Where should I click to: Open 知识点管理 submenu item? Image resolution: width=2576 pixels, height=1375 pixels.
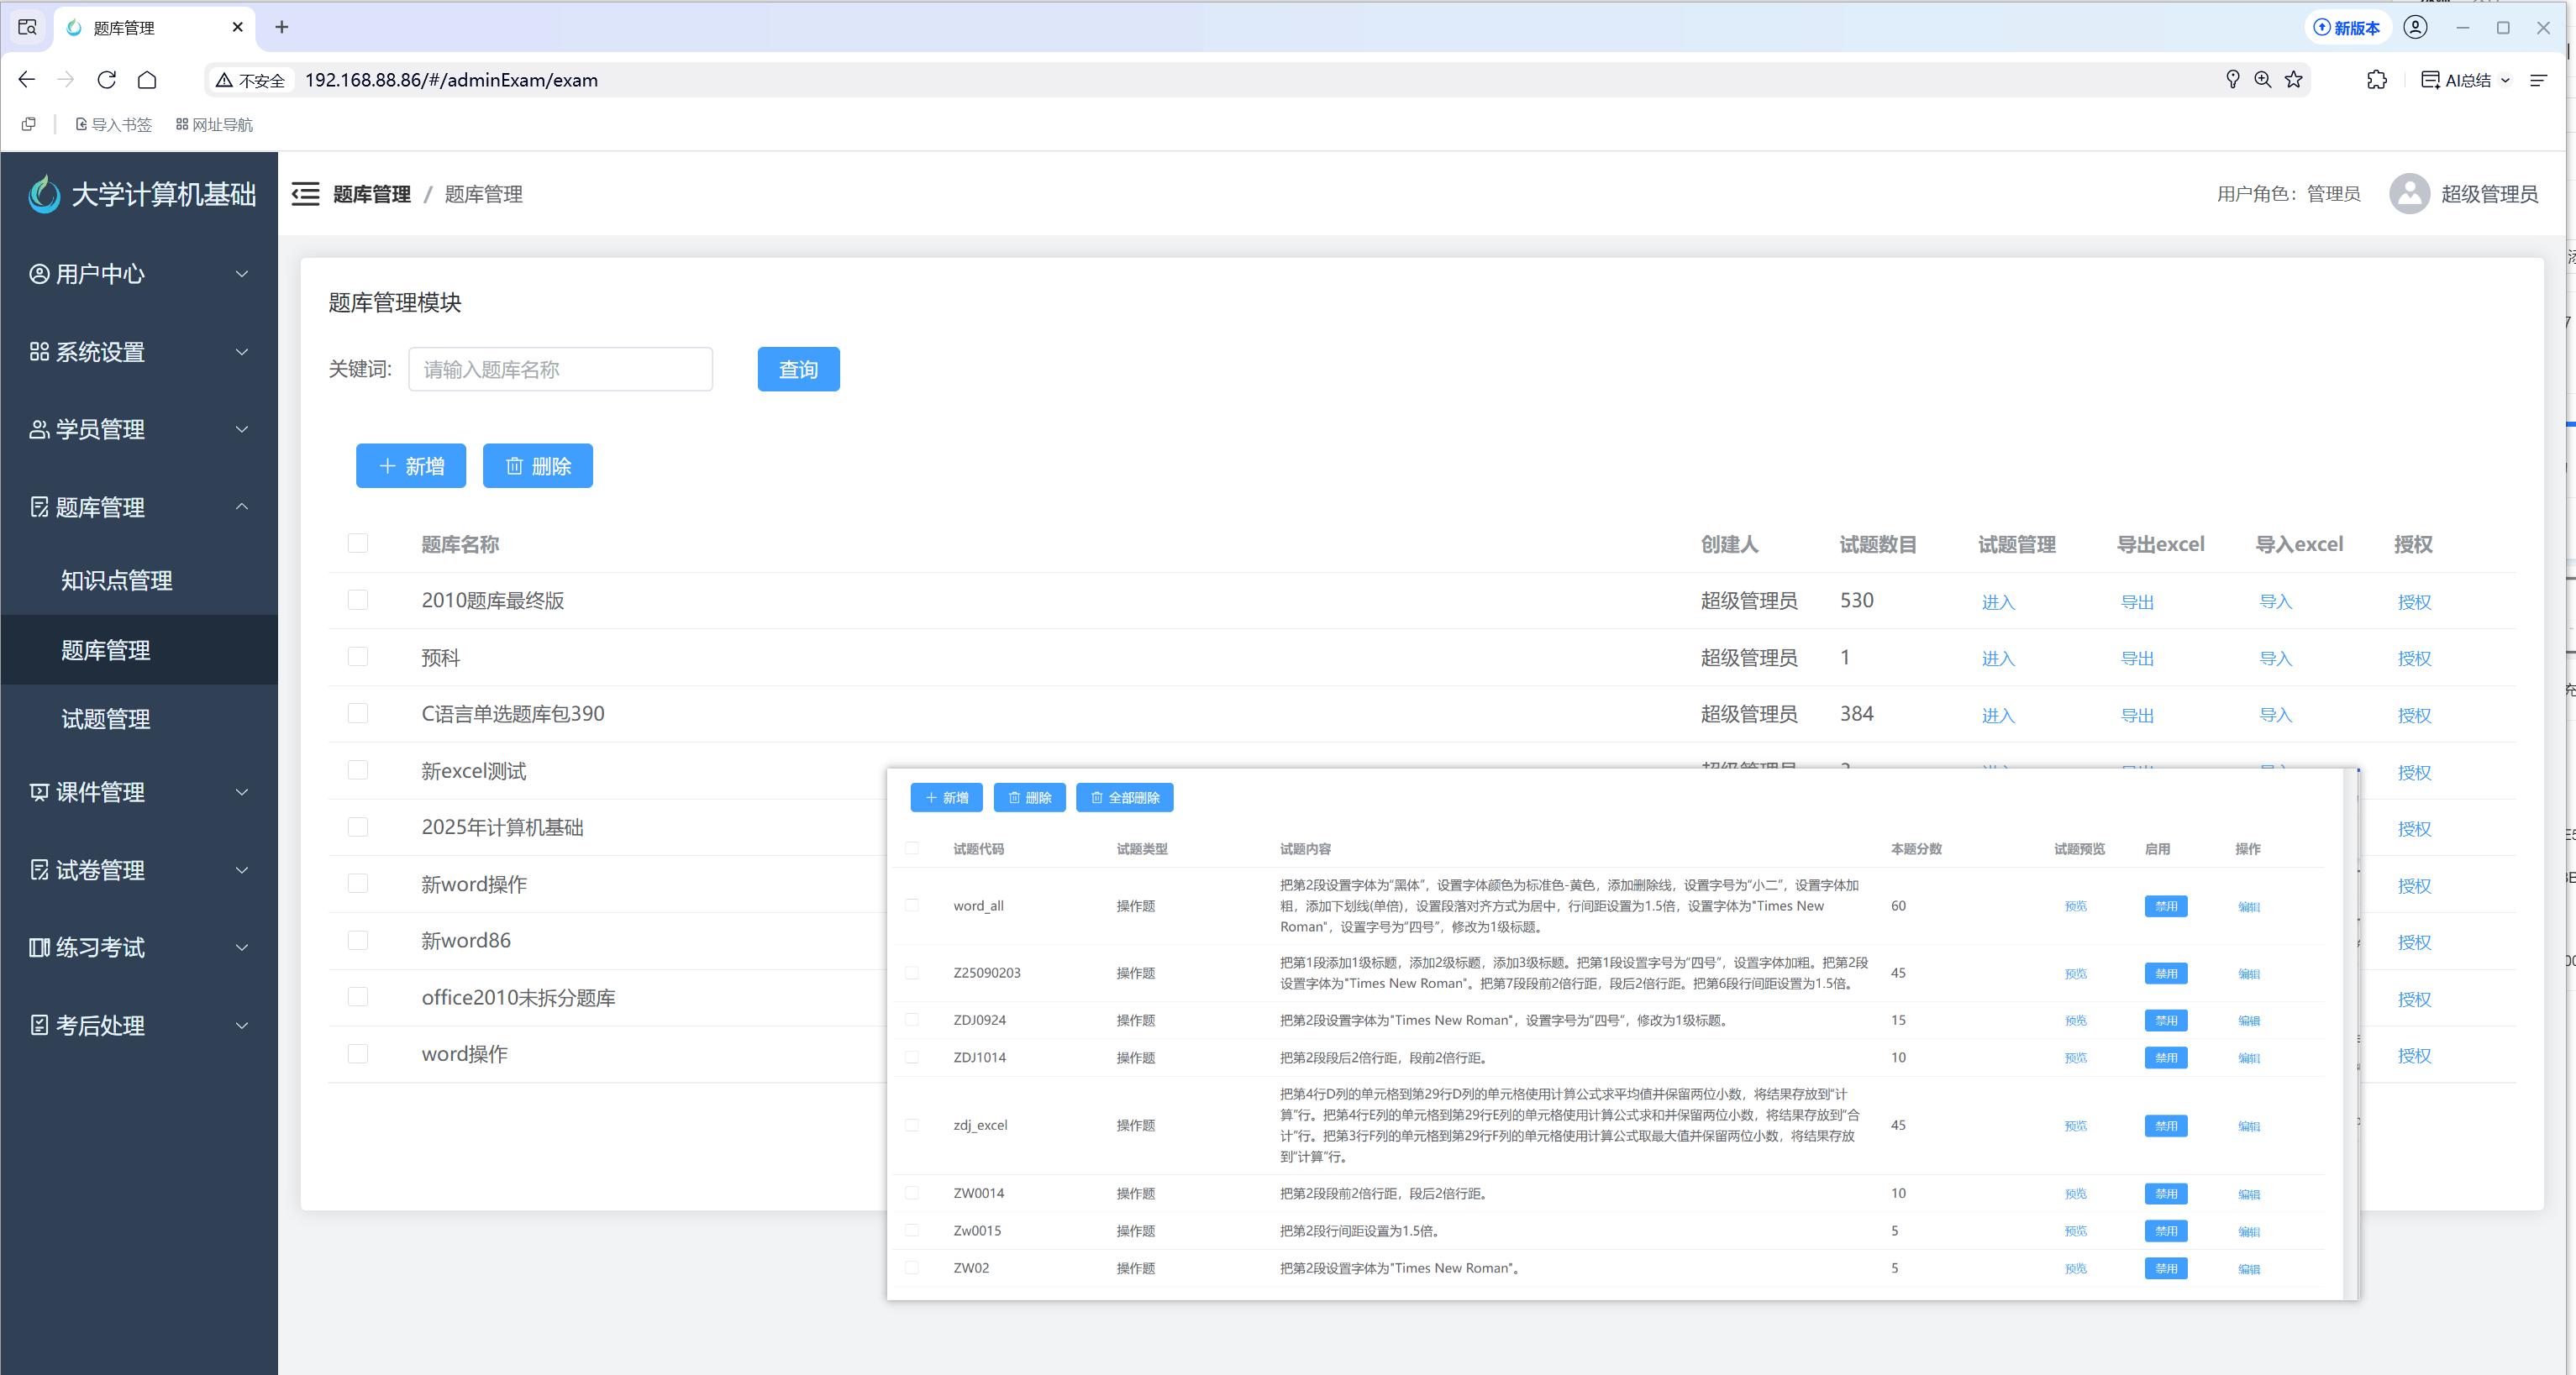(x=117, y=580)
